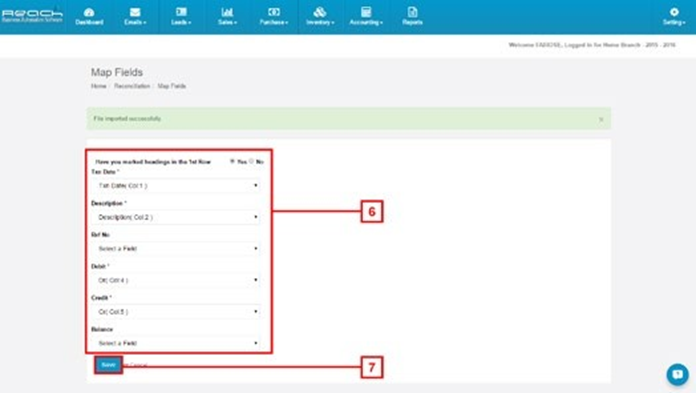The image size is (696, 393).
Task: Open the Purchase menu icon
Action: point(274,12)
